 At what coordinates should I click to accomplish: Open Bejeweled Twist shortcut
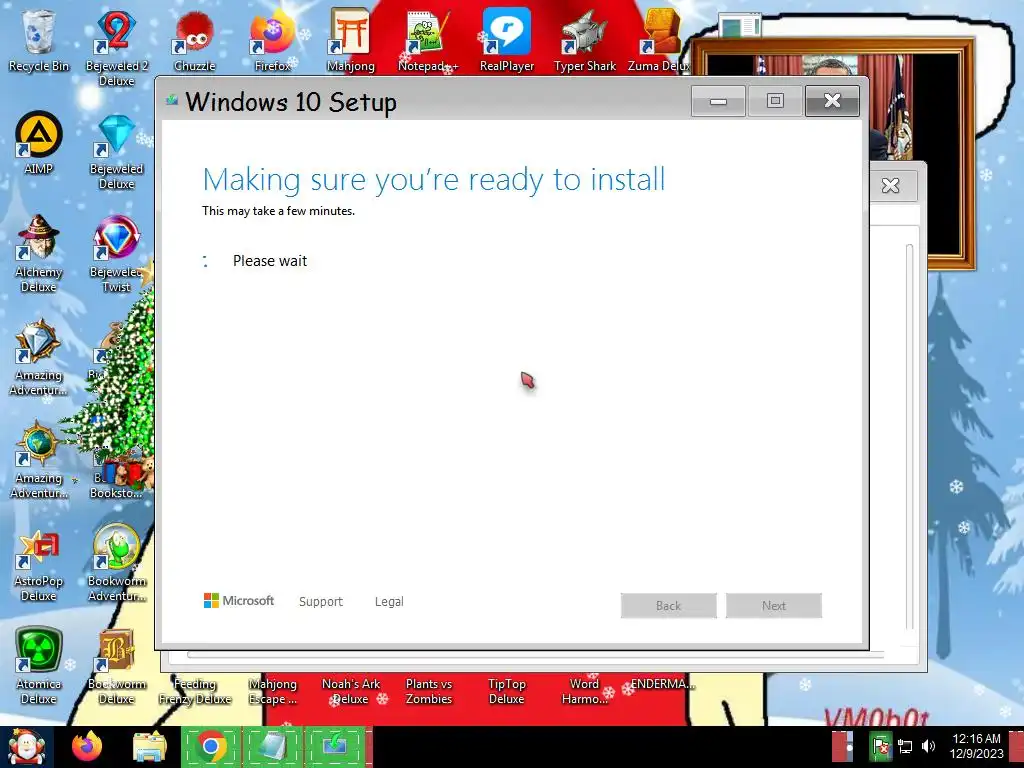tap(116, 253)
